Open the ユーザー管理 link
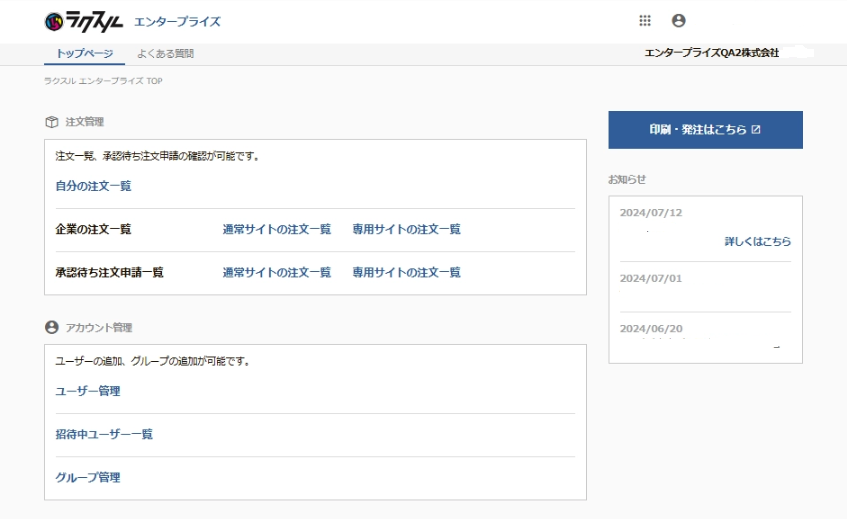 point(88,391)
